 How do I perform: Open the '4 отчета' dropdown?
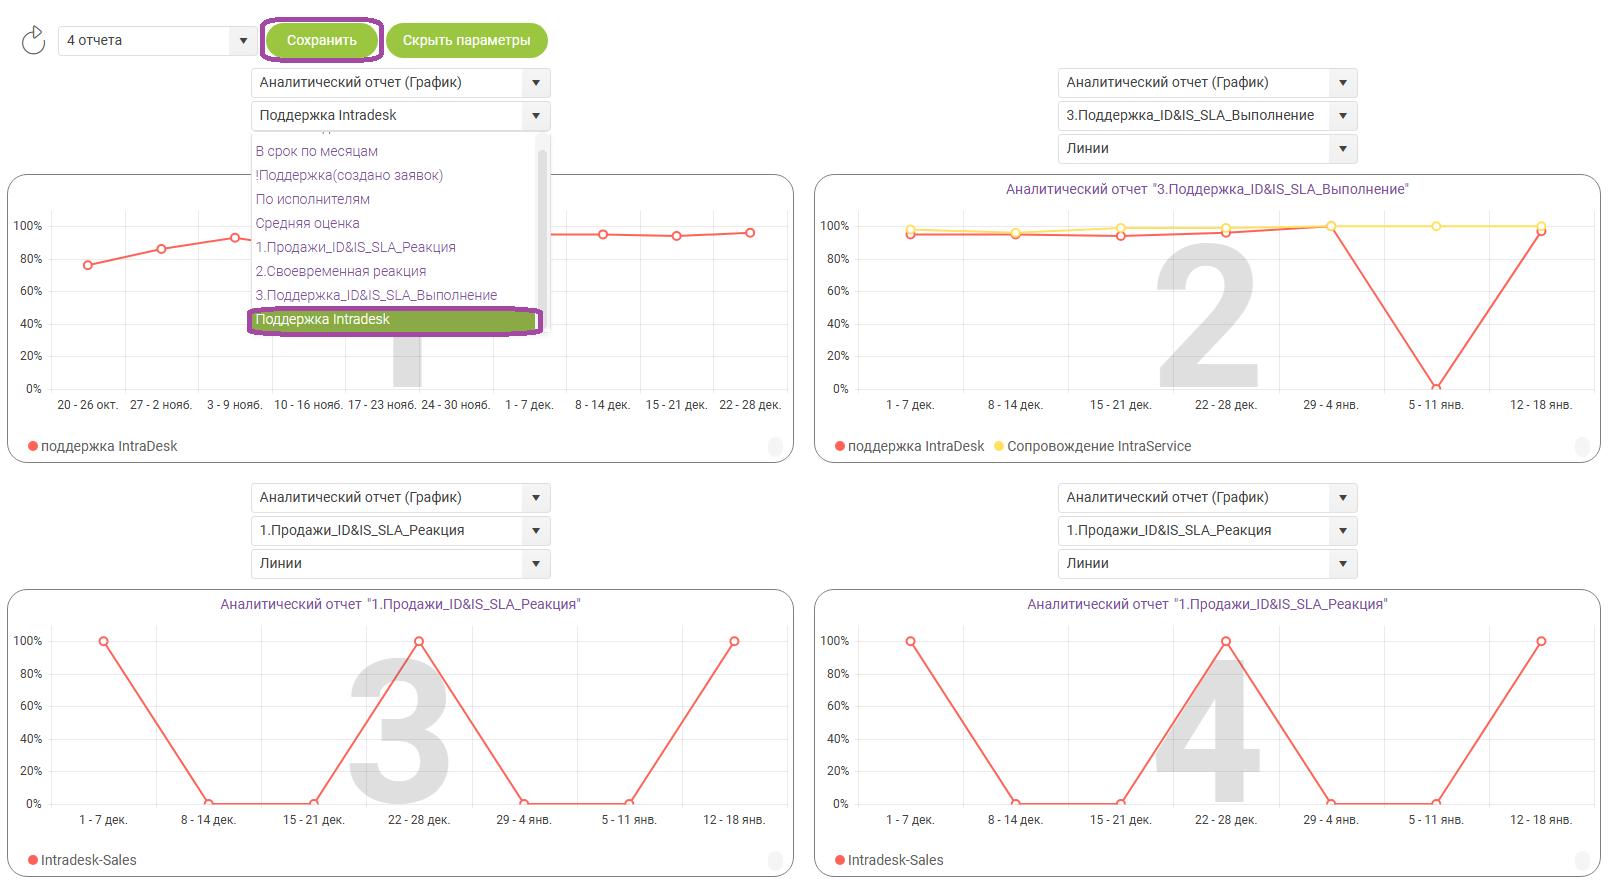pos(156,41)
